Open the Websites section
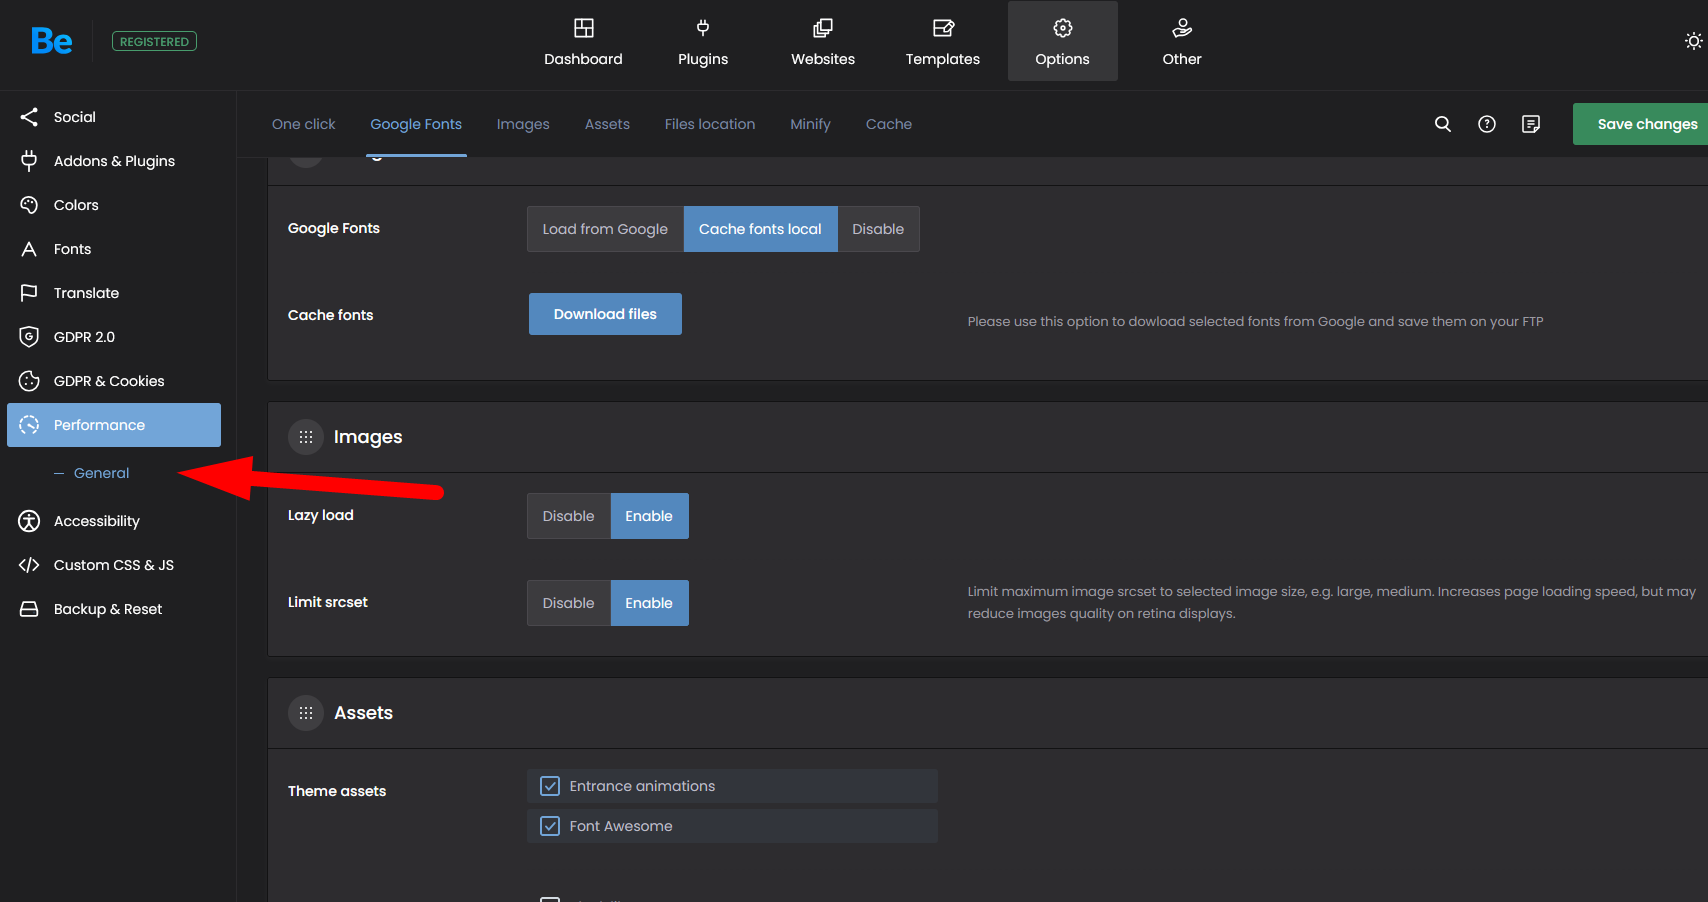1708x902 pixels. [822, 42]
